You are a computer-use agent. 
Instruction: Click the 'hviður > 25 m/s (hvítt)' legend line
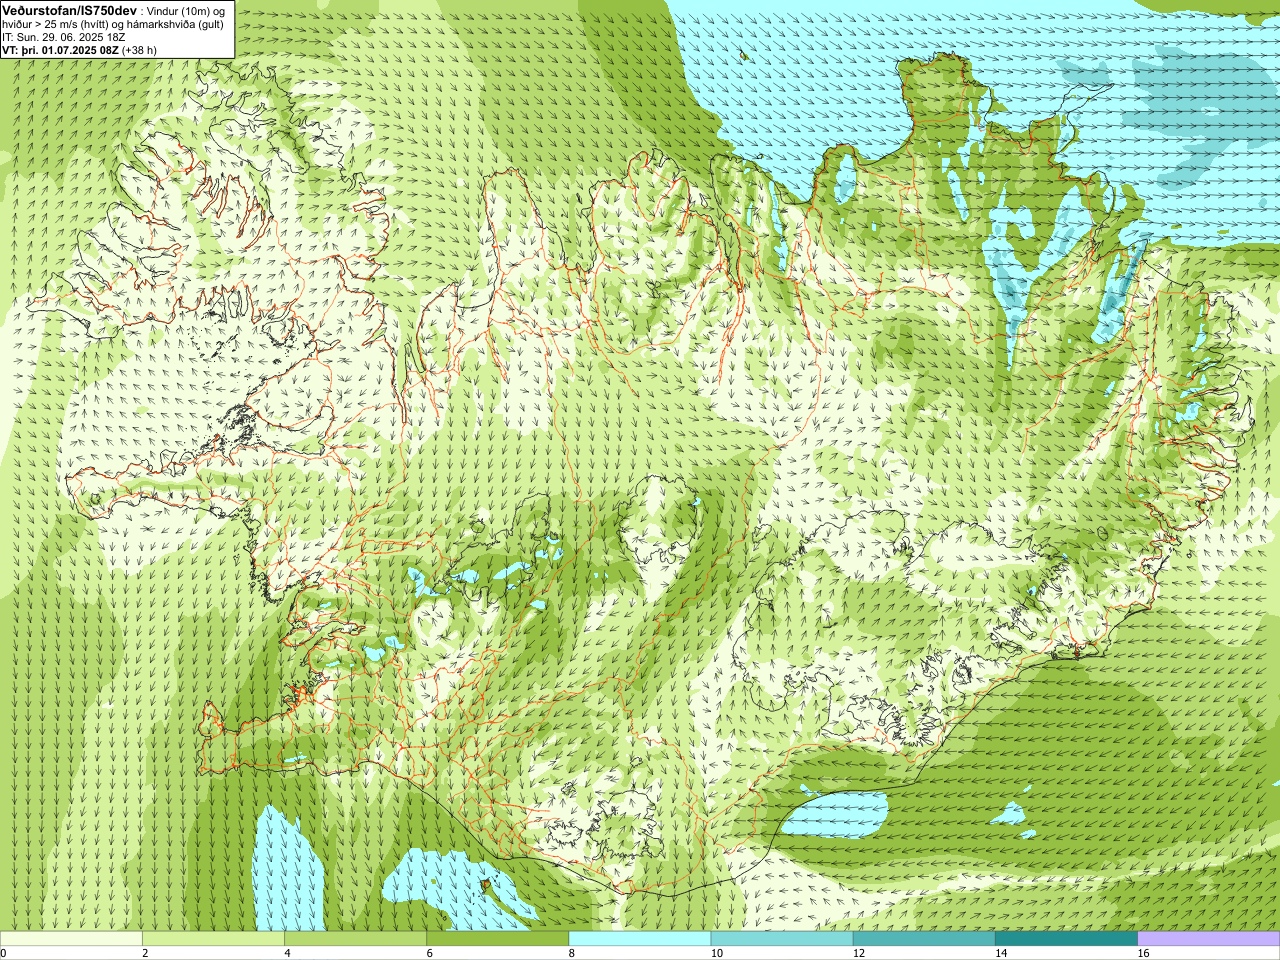[x=56, y=24]
